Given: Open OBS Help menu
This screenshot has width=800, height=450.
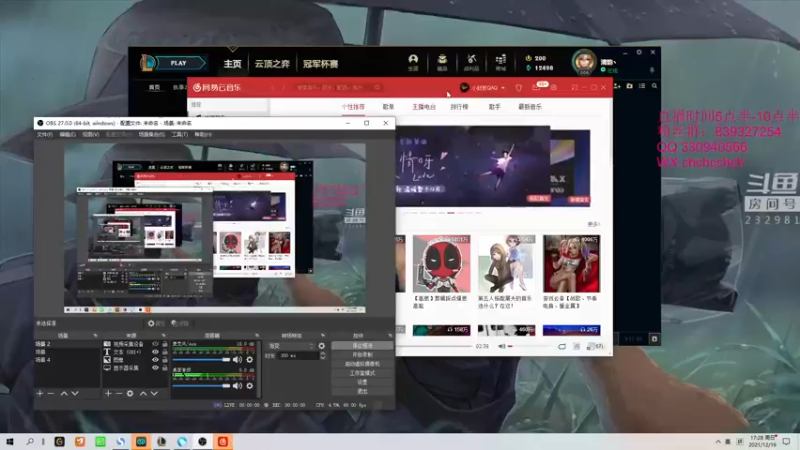Looking at the screenshot, I should (x=203, y=135).
